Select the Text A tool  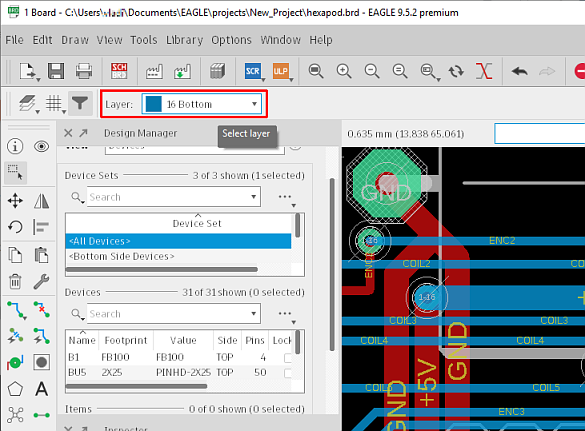tap(41, 389)
